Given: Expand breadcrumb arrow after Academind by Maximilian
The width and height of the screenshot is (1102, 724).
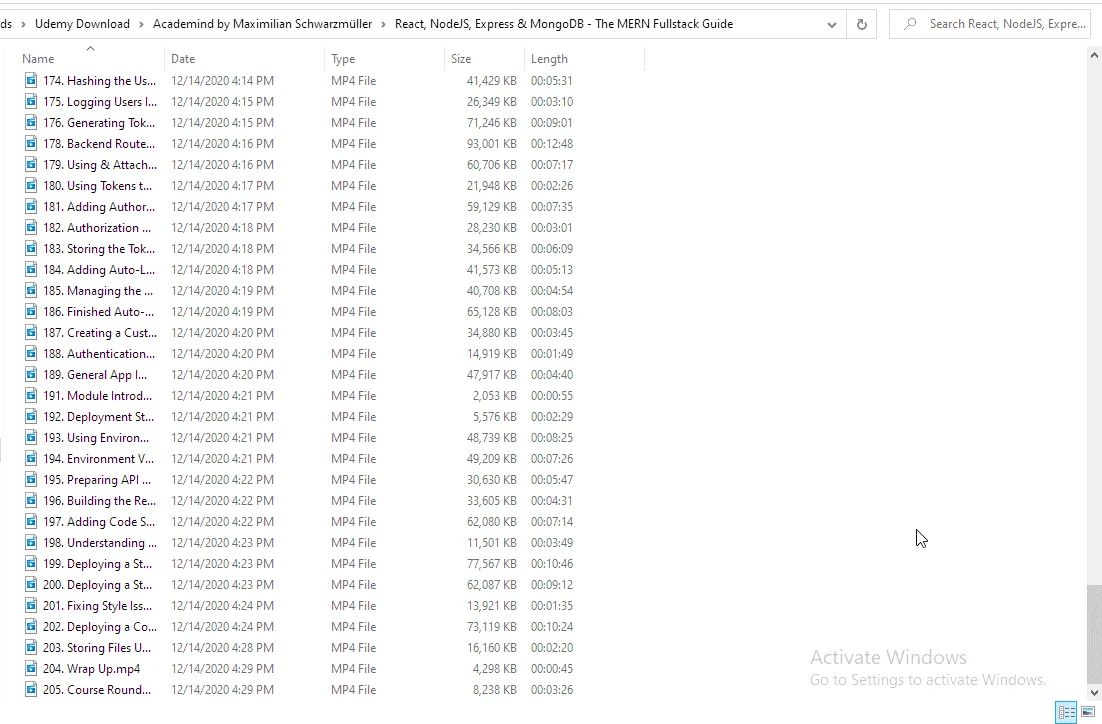Looking at the screenshot, I should click(x=384, y=25).
